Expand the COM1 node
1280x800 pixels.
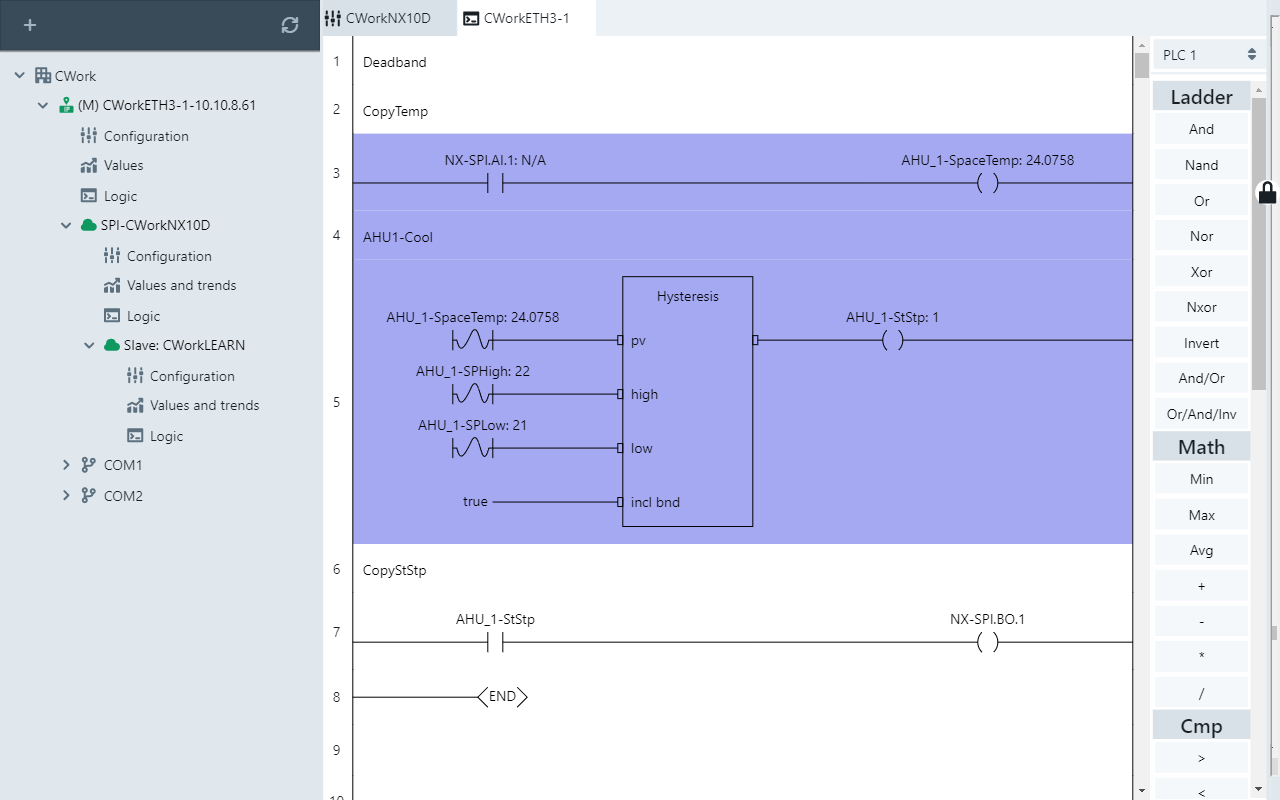66,464
